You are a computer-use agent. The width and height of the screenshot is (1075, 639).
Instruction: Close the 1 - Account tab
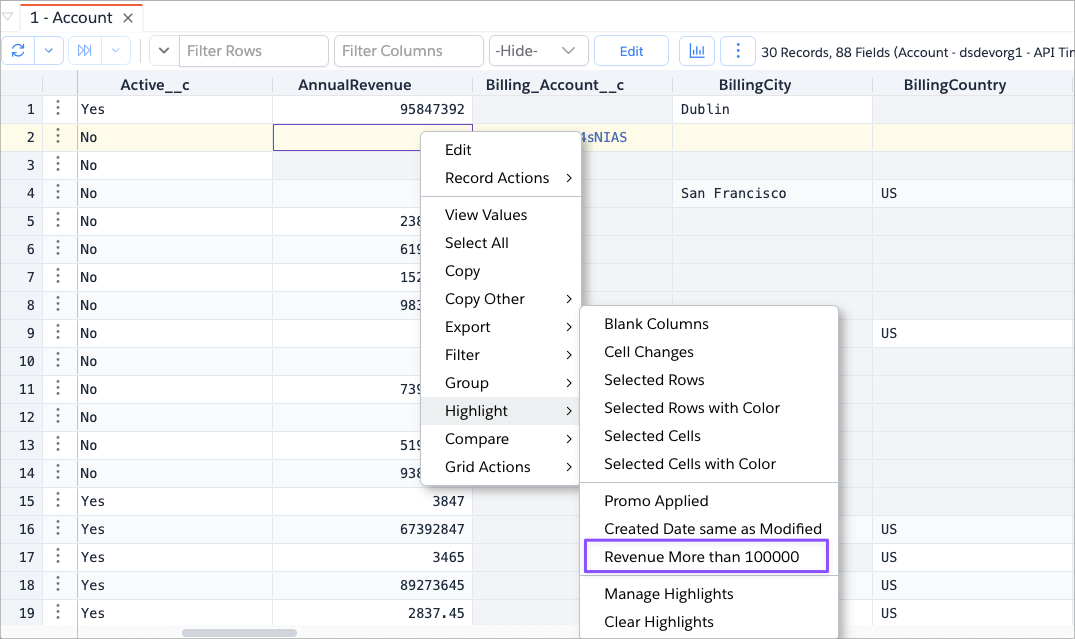127,18
